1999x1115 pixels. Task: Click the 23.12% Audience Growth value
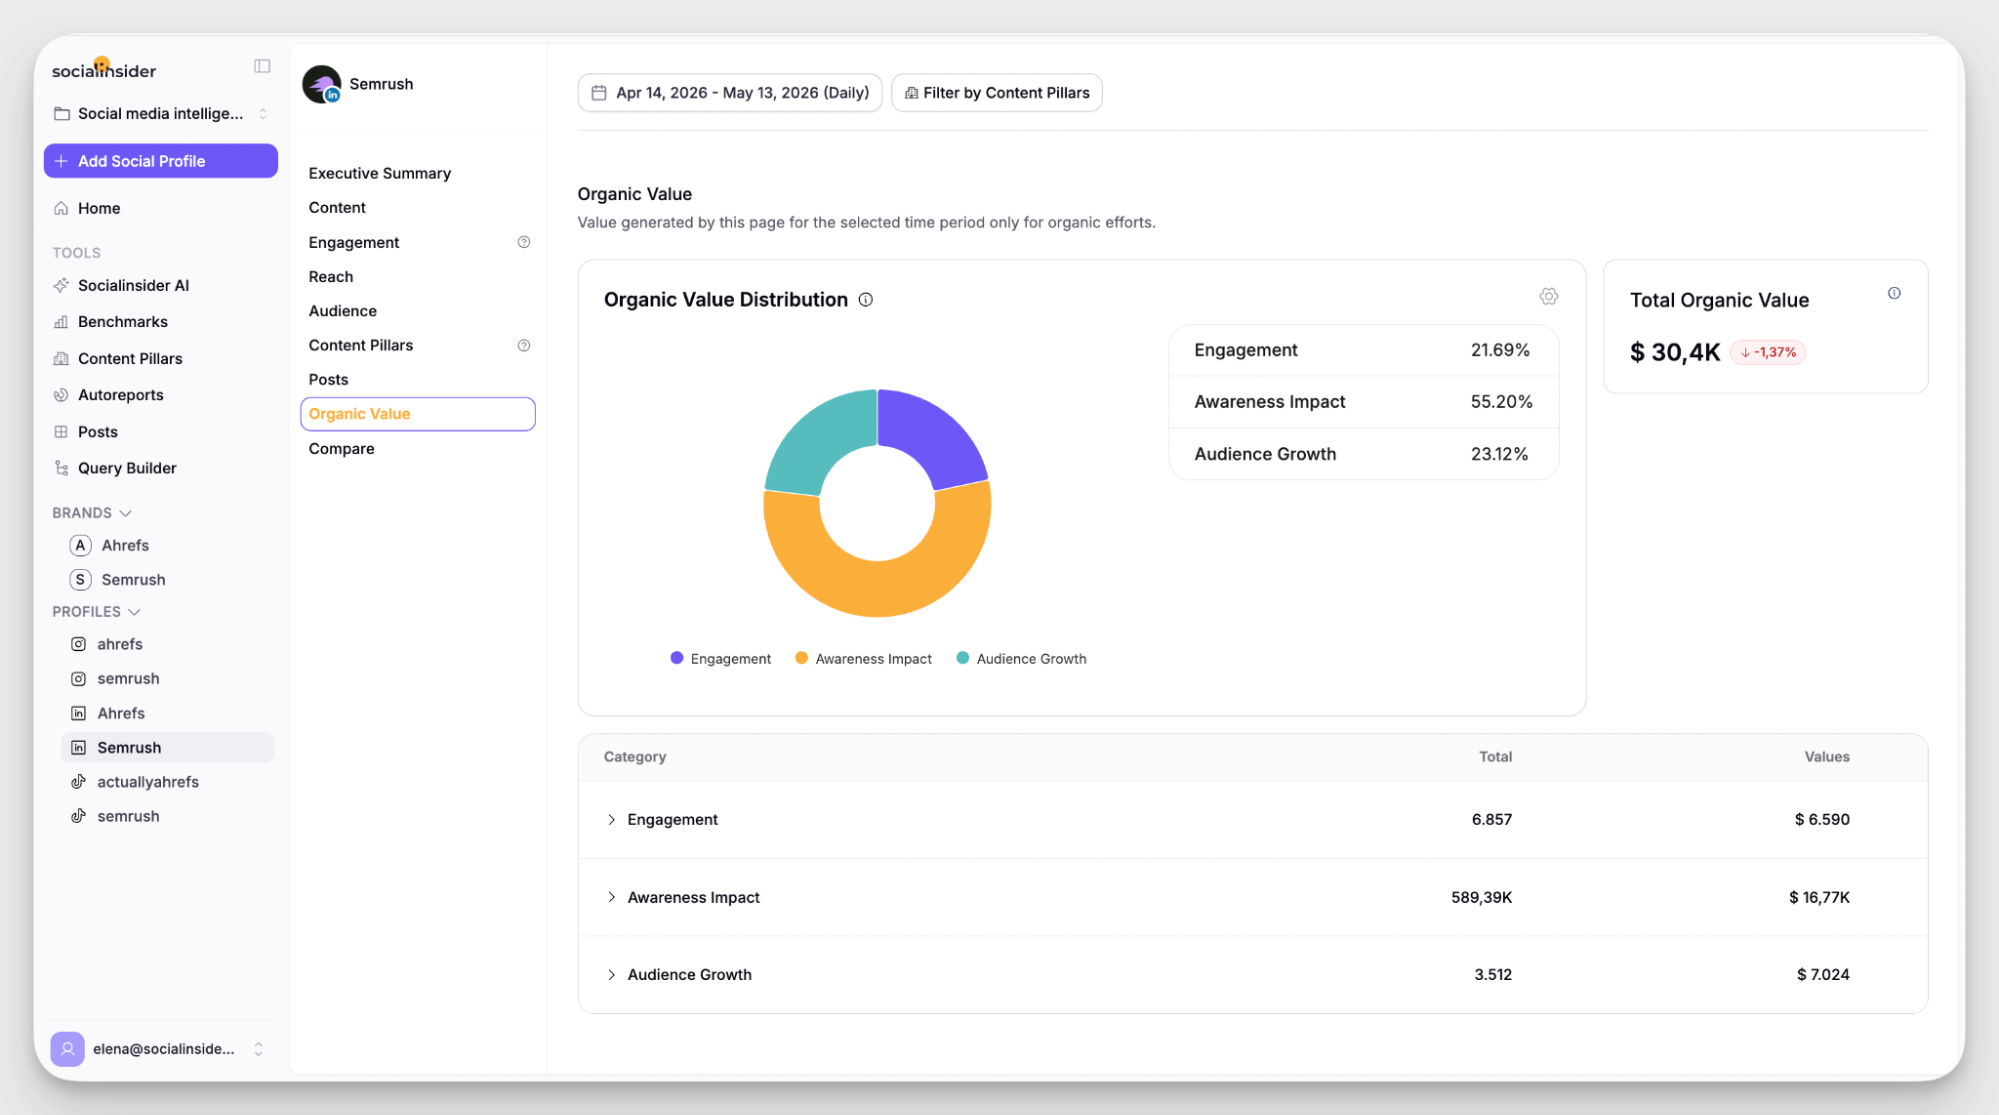tap(1499, 454)
